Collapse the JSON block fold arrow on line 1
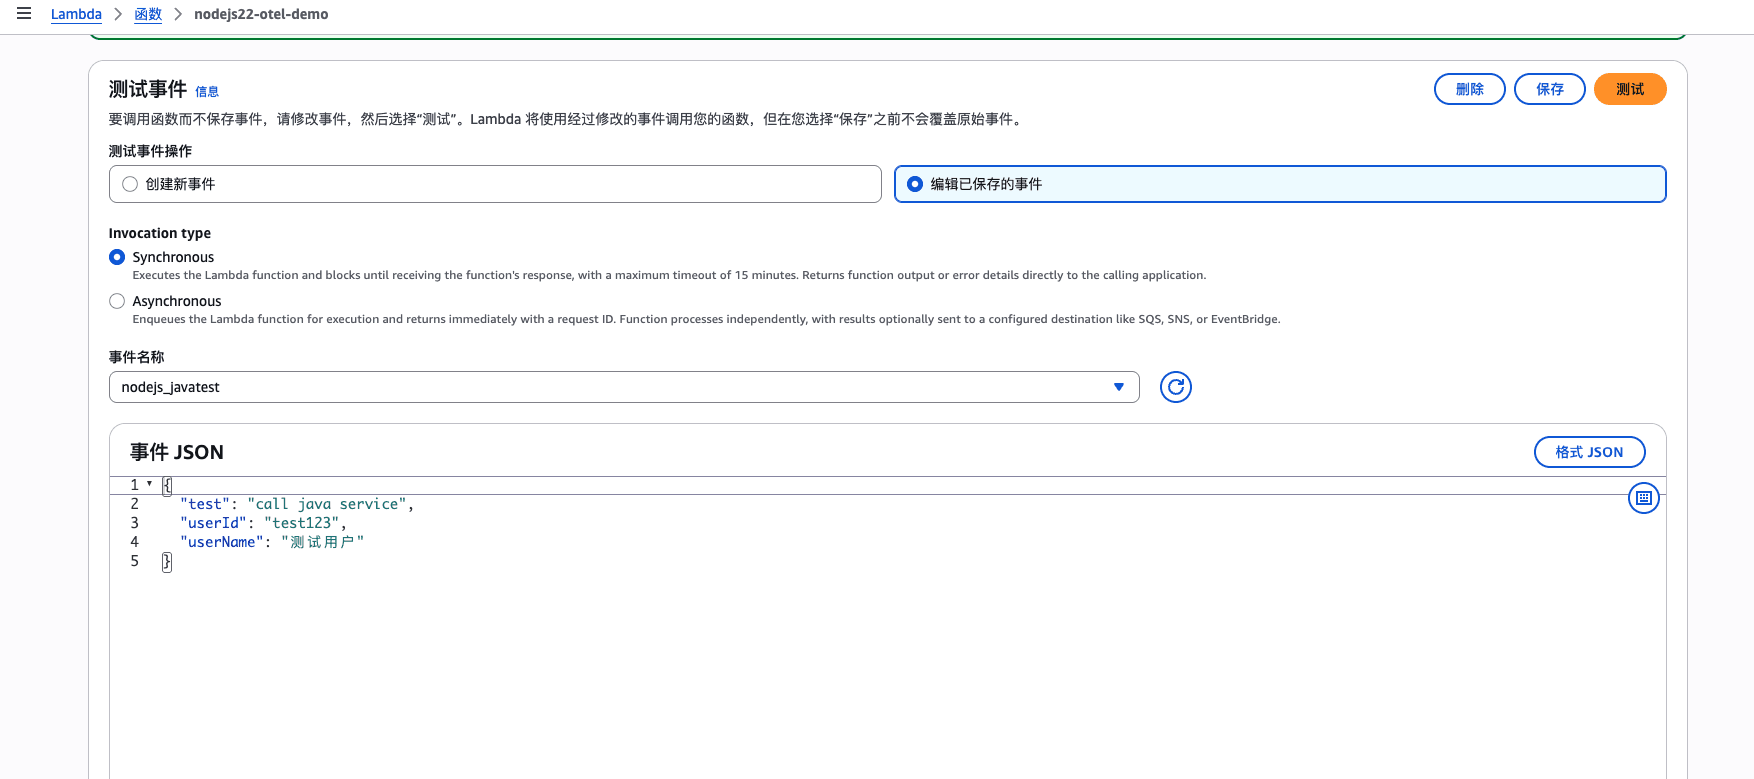The width and height of the screenshot is (1754, 779). click(x=150, y=484)
